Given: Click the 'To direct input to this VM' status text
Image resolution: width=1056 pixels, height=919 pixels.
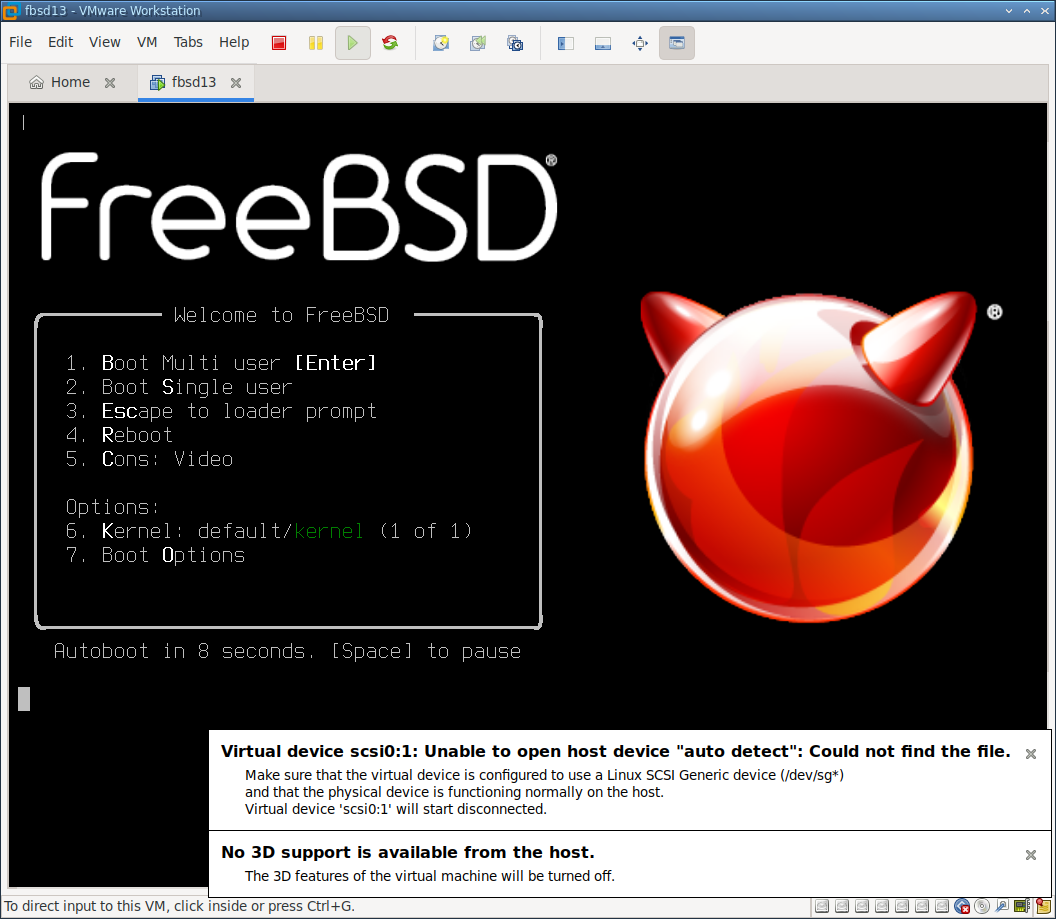Looking at the screenshot, I should [179, 906].
